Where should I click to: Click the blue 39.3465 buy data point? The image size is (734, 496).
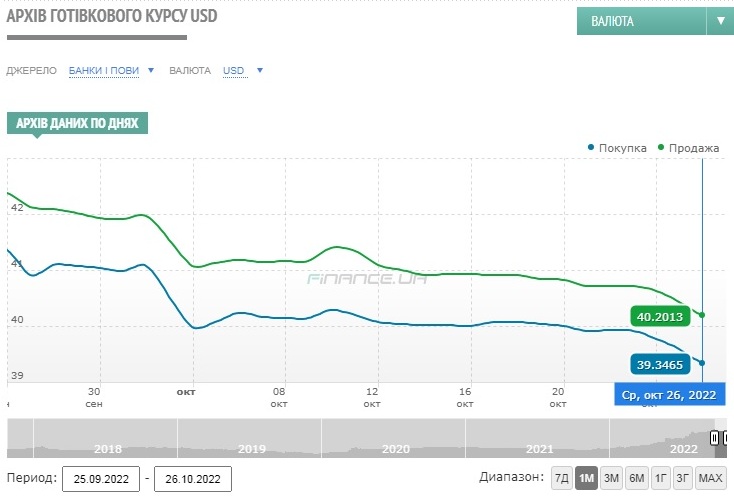coord(702,363)
